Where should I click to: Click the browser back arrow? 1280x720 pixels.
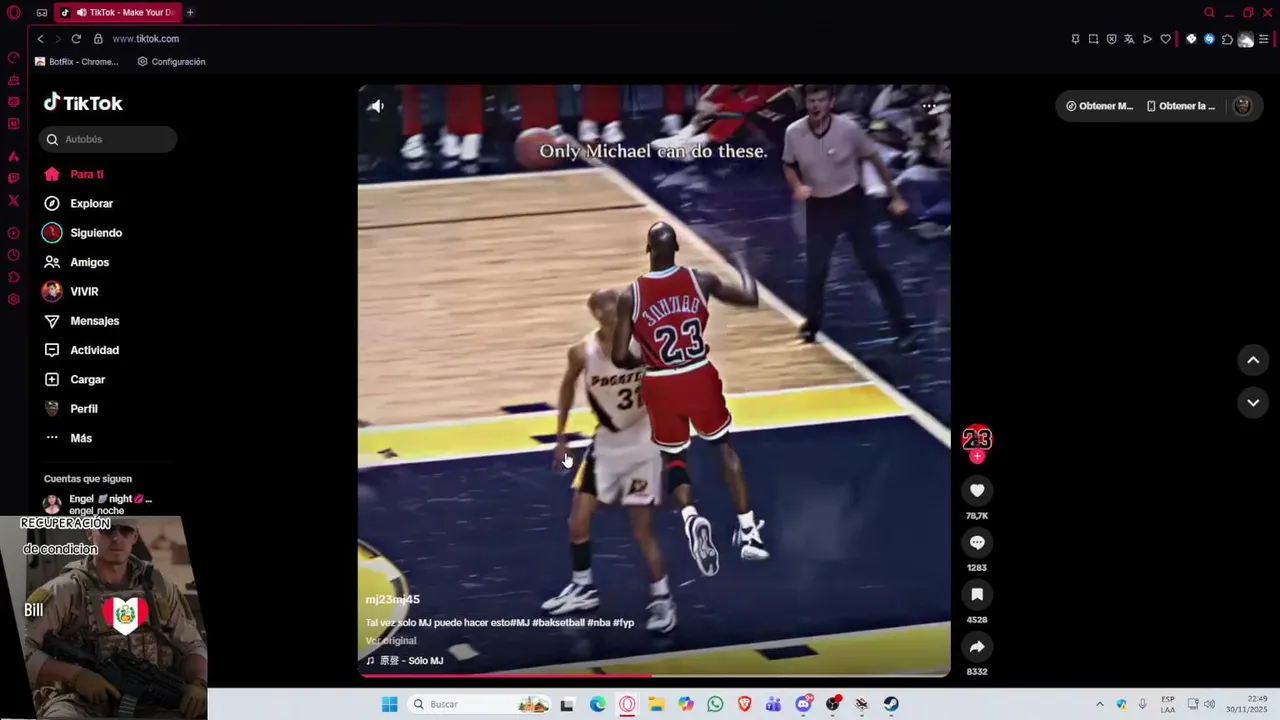tap(40, 39)
